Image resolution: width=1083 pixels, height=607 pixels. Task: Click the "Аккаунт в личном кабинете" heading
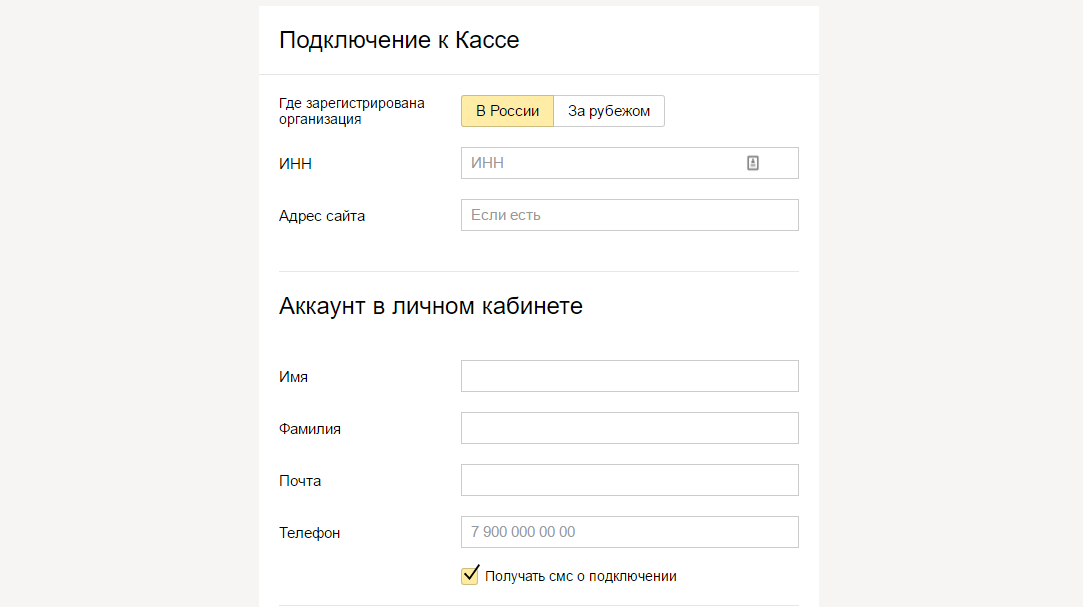click(x=430, y=306)
